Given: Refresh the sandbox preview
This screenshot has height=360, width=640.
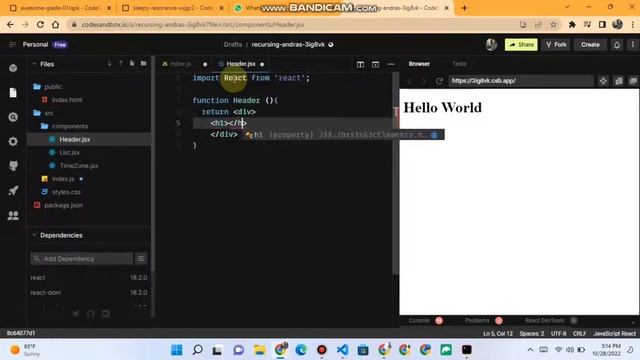Looking at the screenshot, I should [439, 81].
